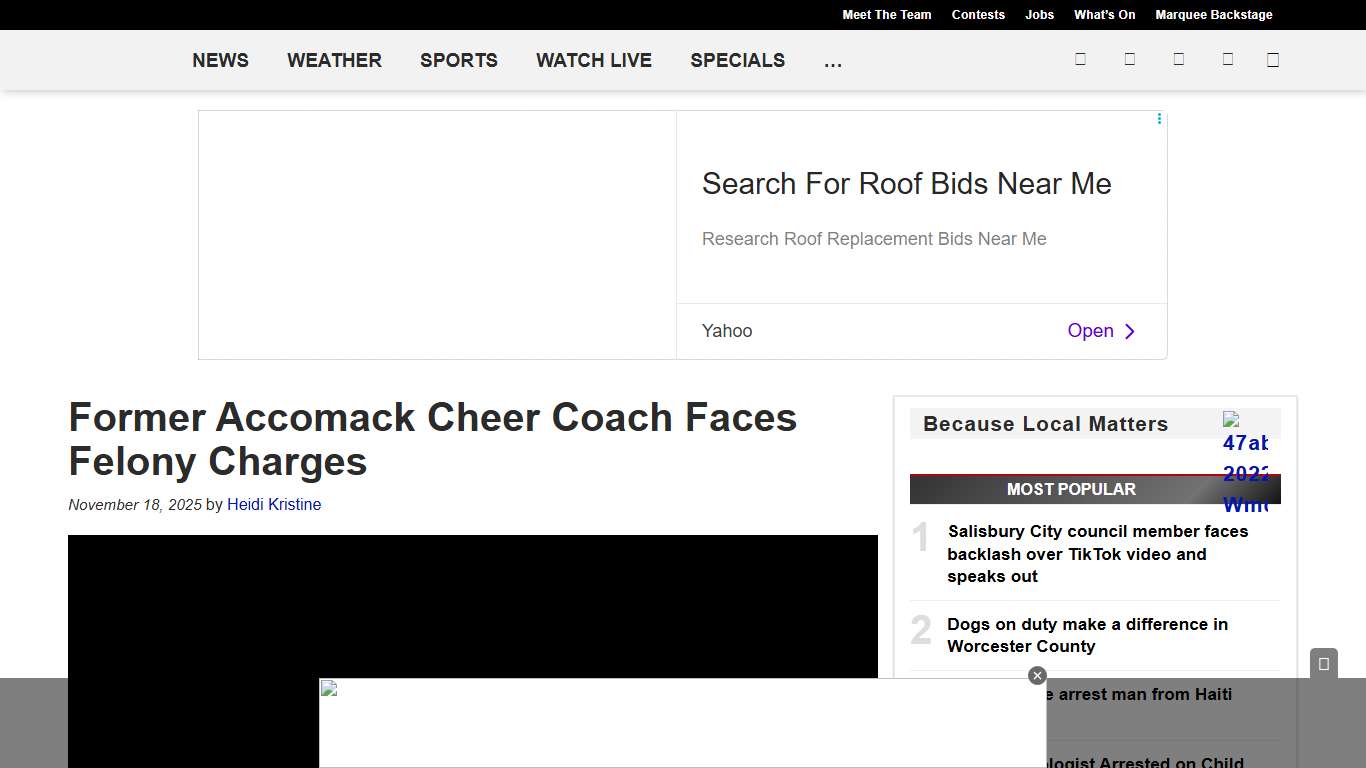Open the AdChoices options icon on the Yahoo ad

coord(1158,118)
